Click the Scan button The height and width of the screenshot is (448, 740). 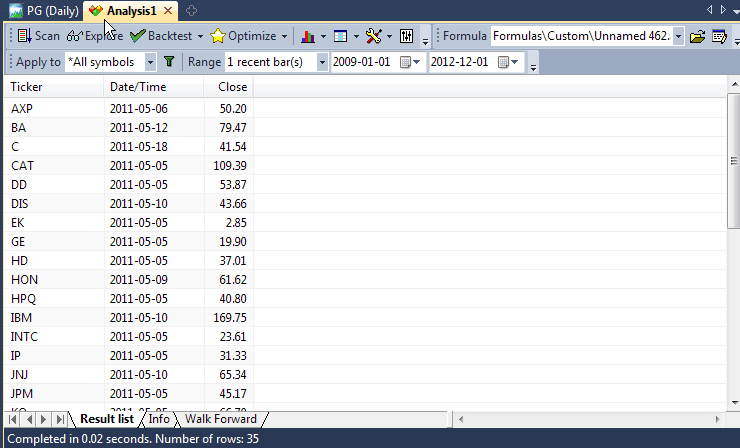pos(38,36)
